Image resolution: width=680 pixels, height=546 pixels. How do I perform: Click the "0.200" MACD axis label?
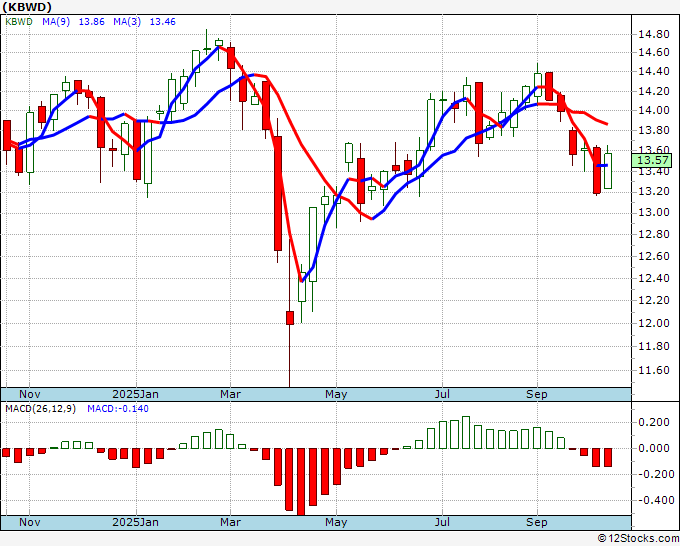click(x=654, y=422)
